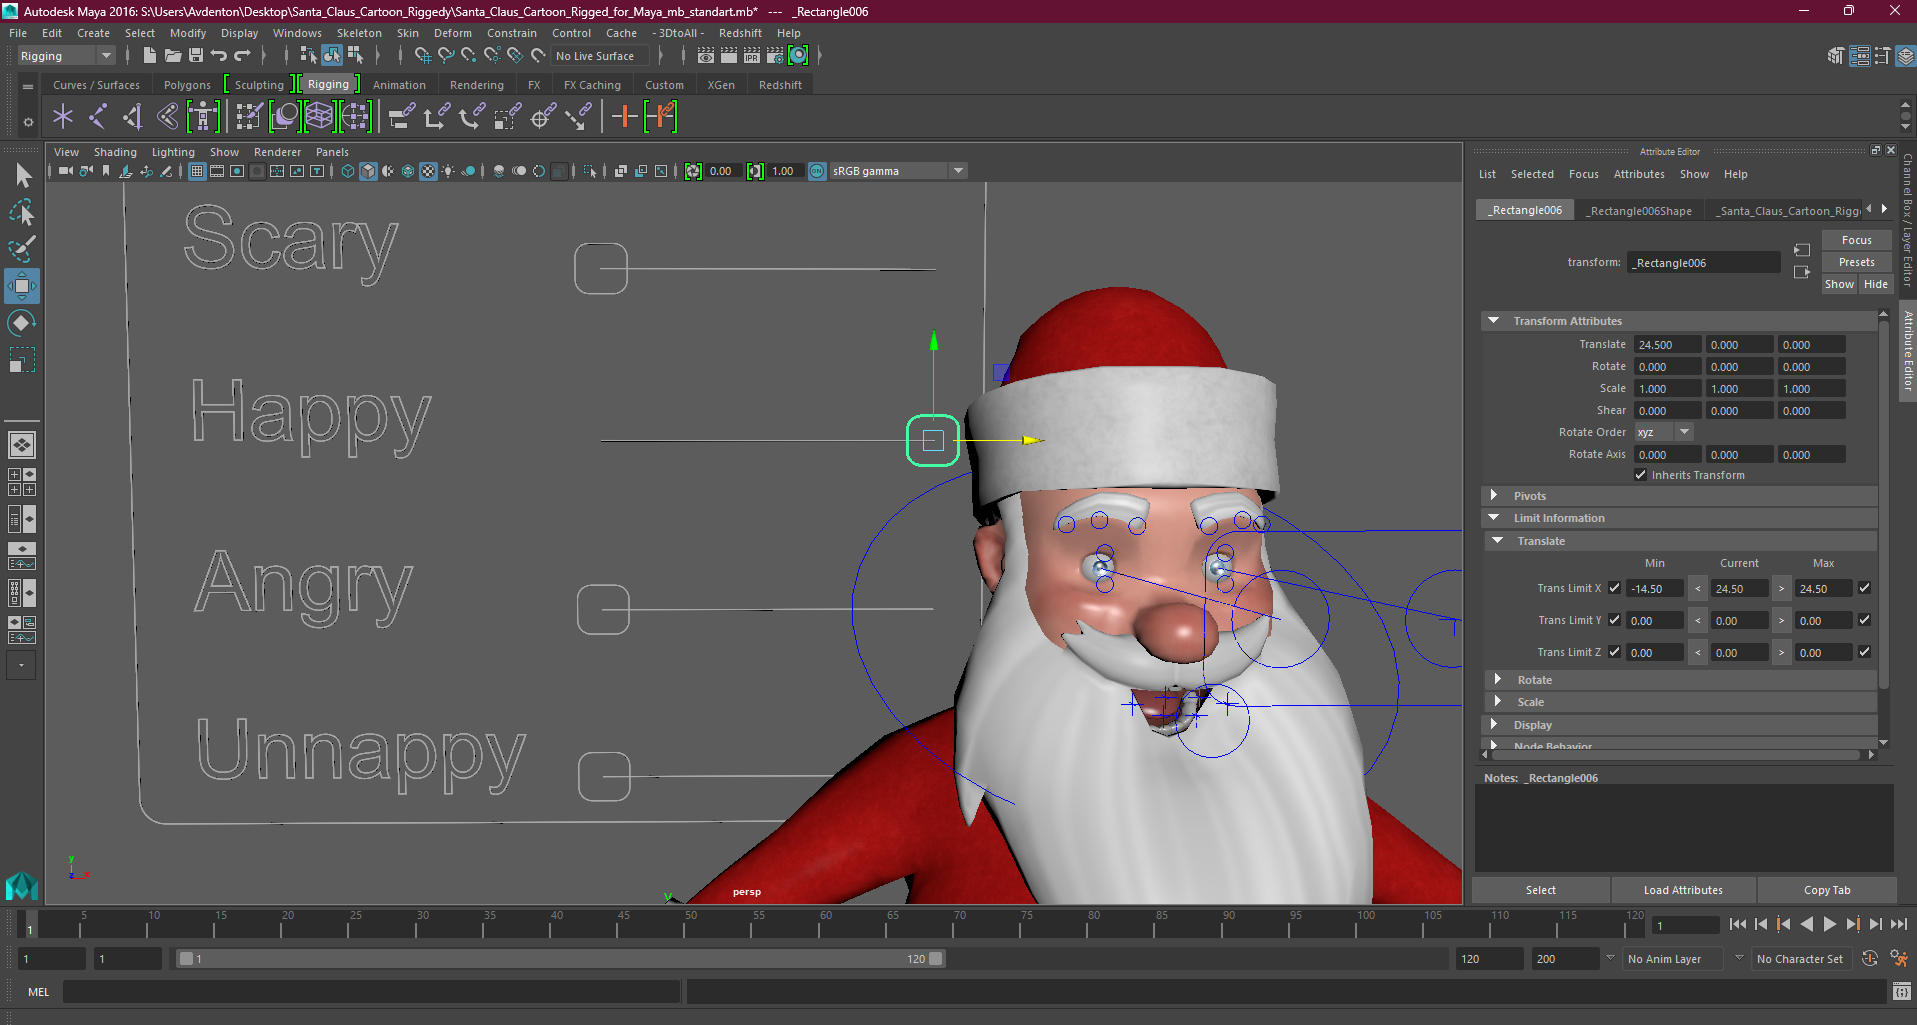The image size is (1917, 1025).
Task: Expand the Pivots section
Action: (1494, 496)
